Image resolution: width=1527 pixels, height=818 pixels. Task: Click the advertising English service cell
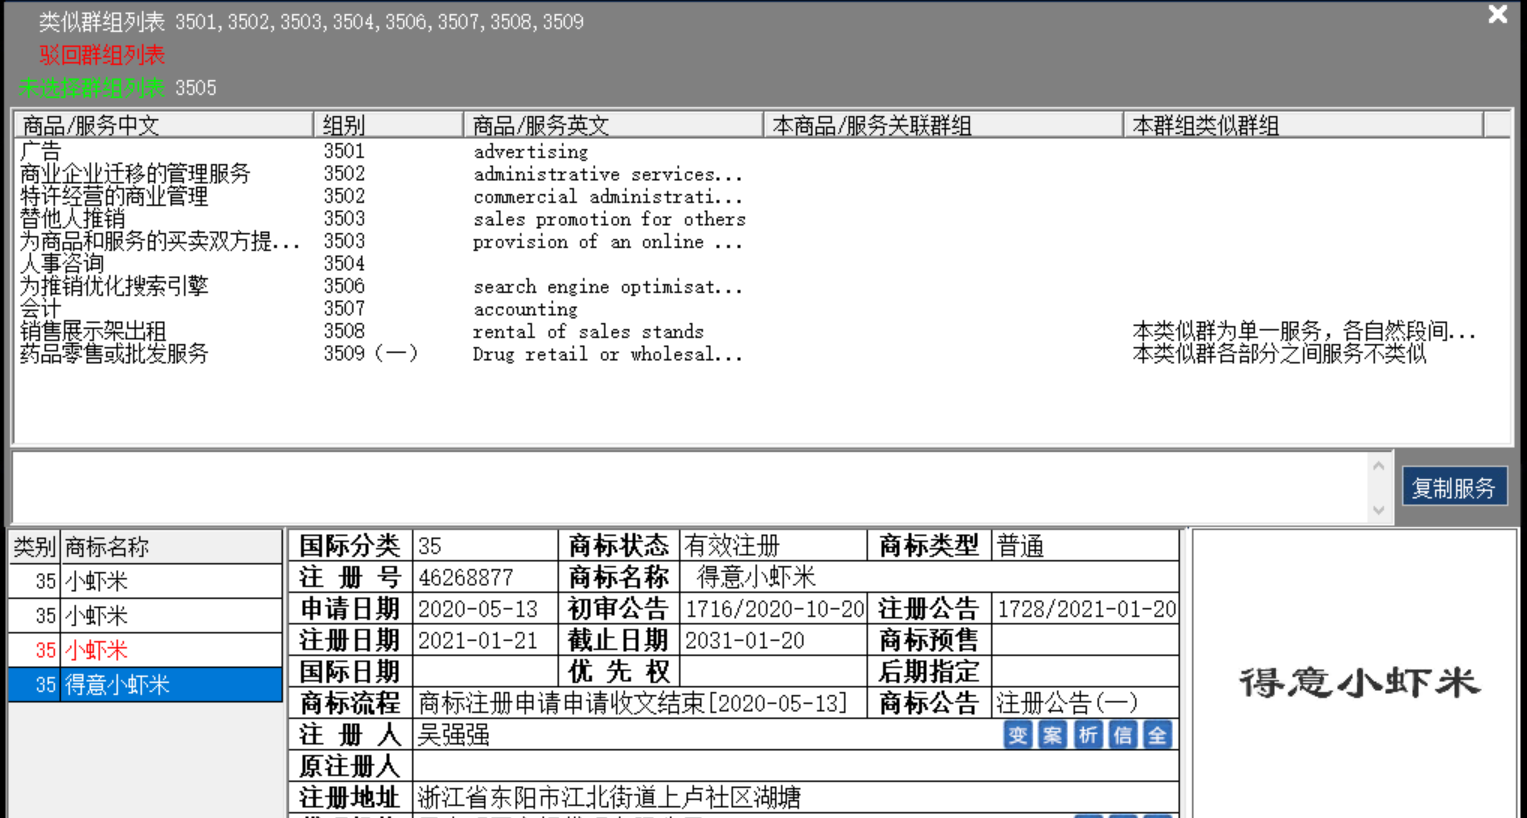coord(531,152)
